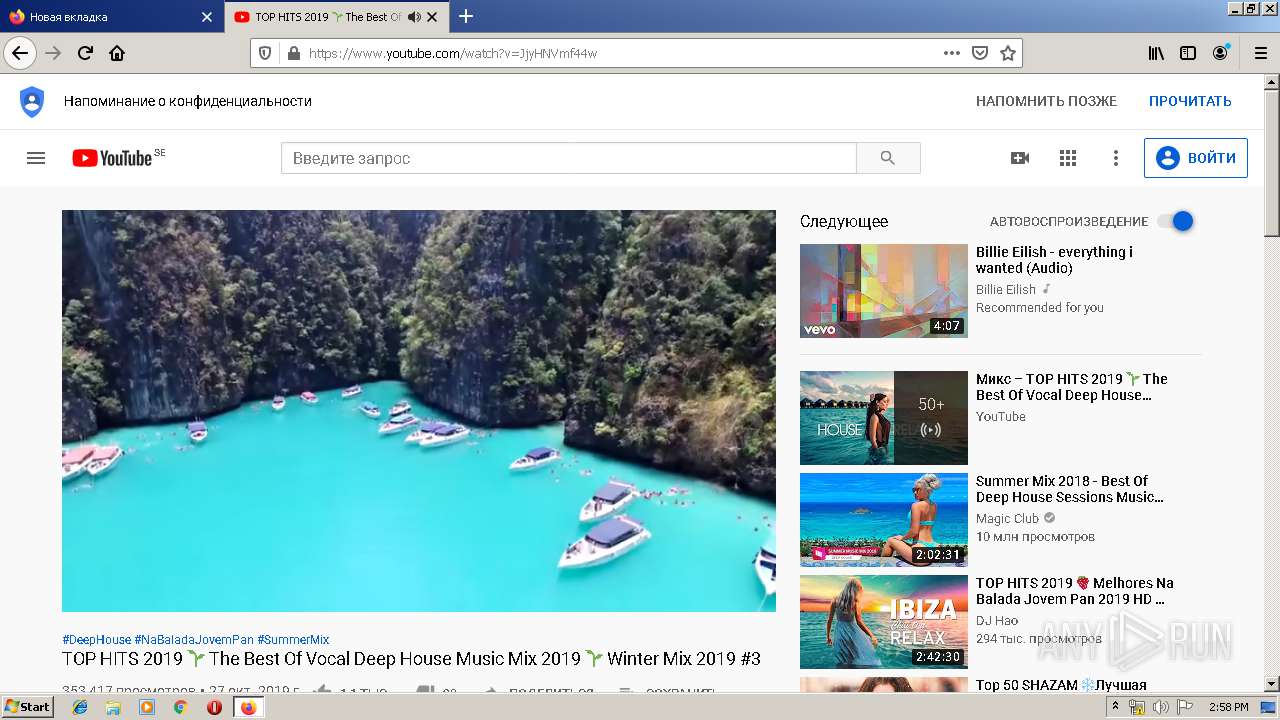Open Internet Explorer from the taskbar
Image resolution: width=1280 pixels, height=720 pixels.
pyautogui.click(x=80, y=707)
